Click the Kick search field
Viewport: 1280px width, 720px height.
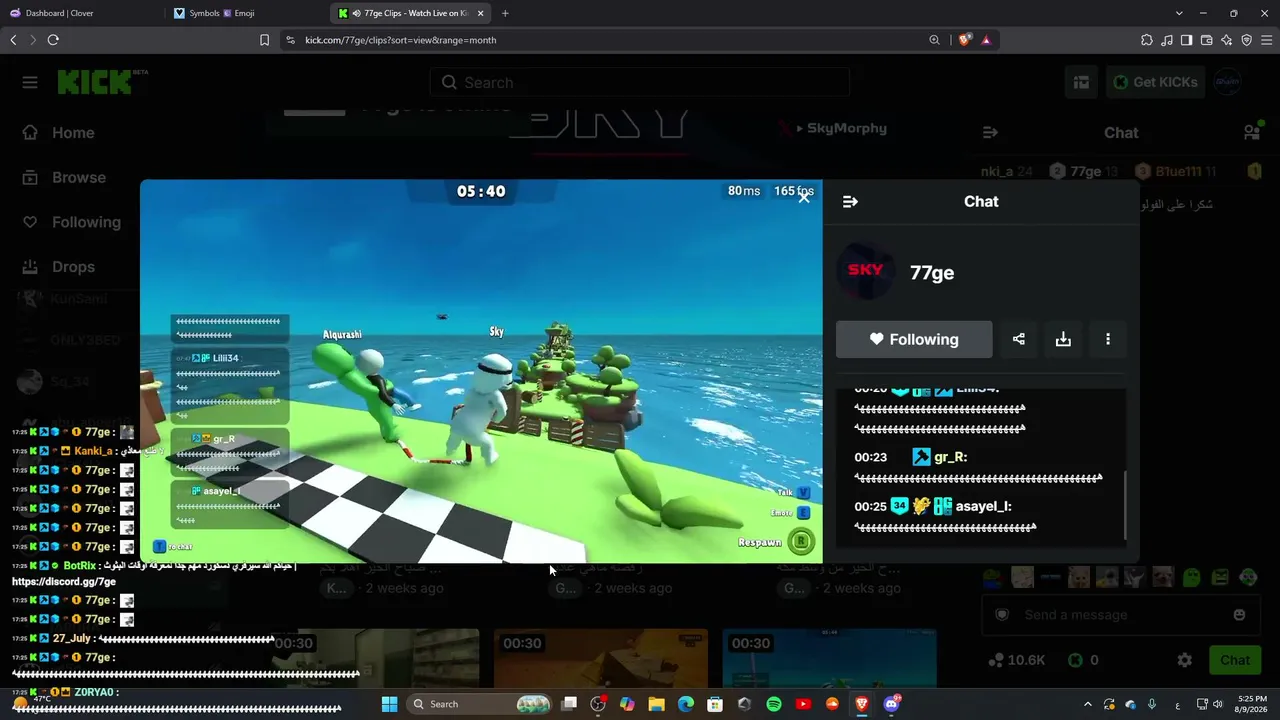(640, 82)
